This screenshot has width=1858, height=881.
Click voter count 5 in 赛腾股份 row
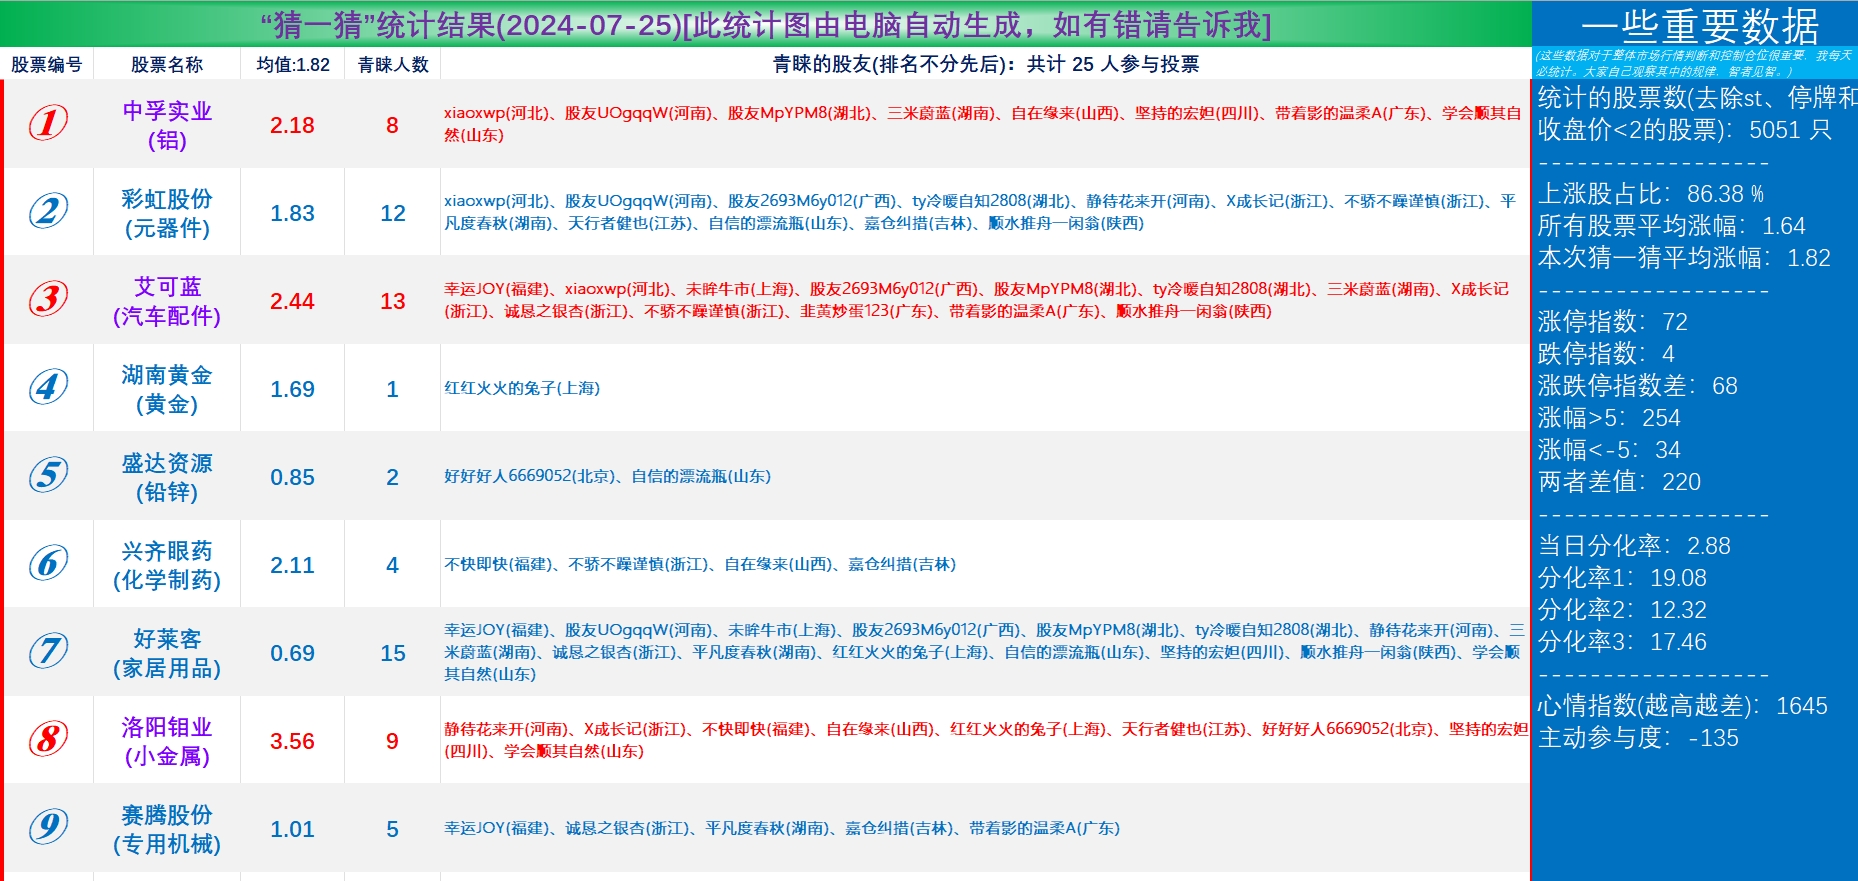(392, 829)
